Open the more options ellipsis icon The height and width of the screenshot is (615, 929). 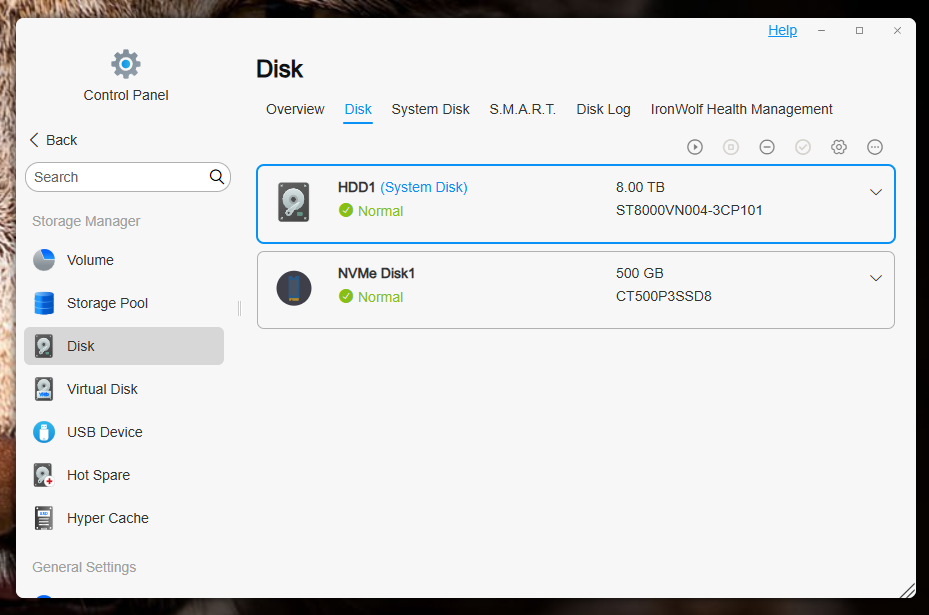click(875, 147)
